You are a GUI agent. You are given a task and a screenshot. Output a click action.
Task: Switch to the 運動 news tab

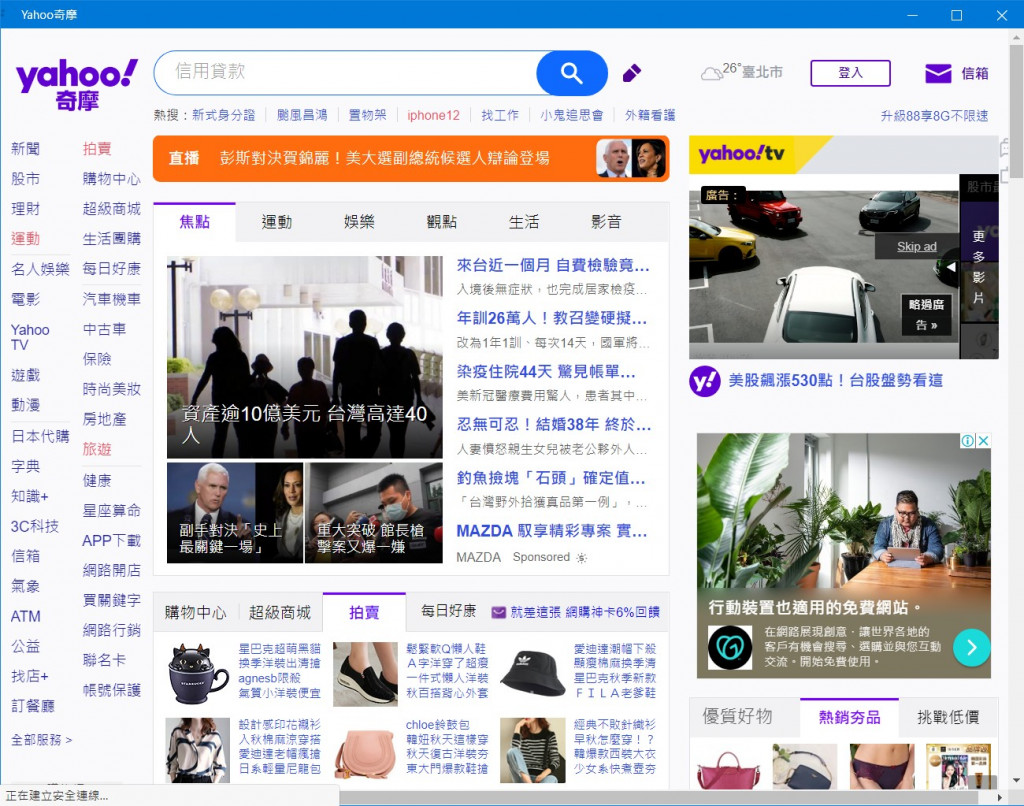(x=277, y=222)
